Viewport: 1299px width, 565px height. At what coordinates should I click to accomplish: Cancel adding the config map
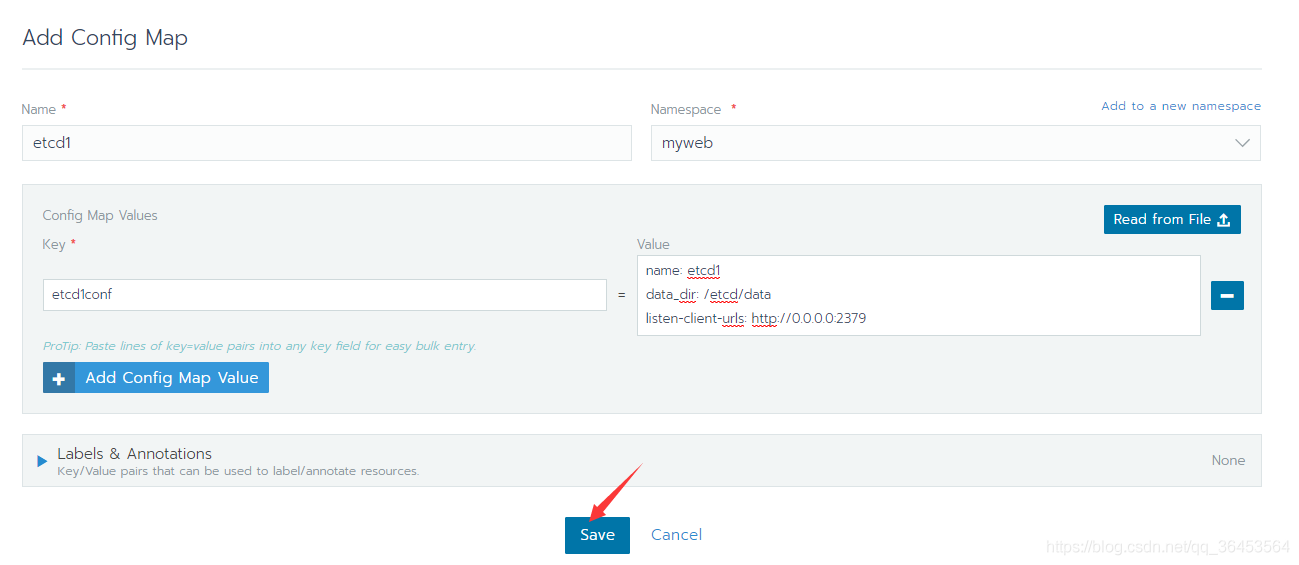[676, 535]
